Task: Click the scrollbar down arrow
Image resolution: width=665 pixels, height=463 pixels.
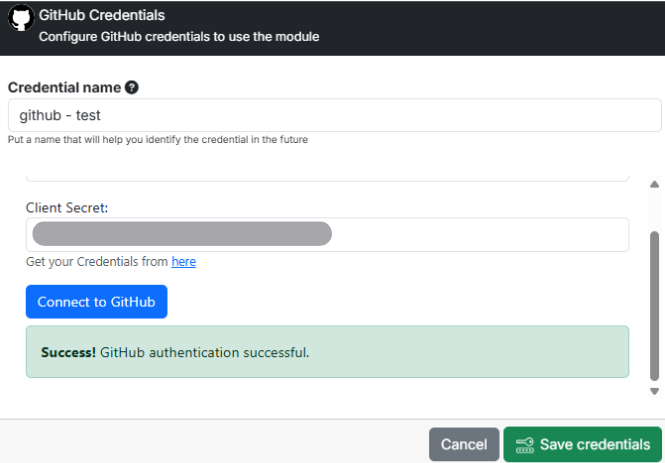Action: (654, 391)
